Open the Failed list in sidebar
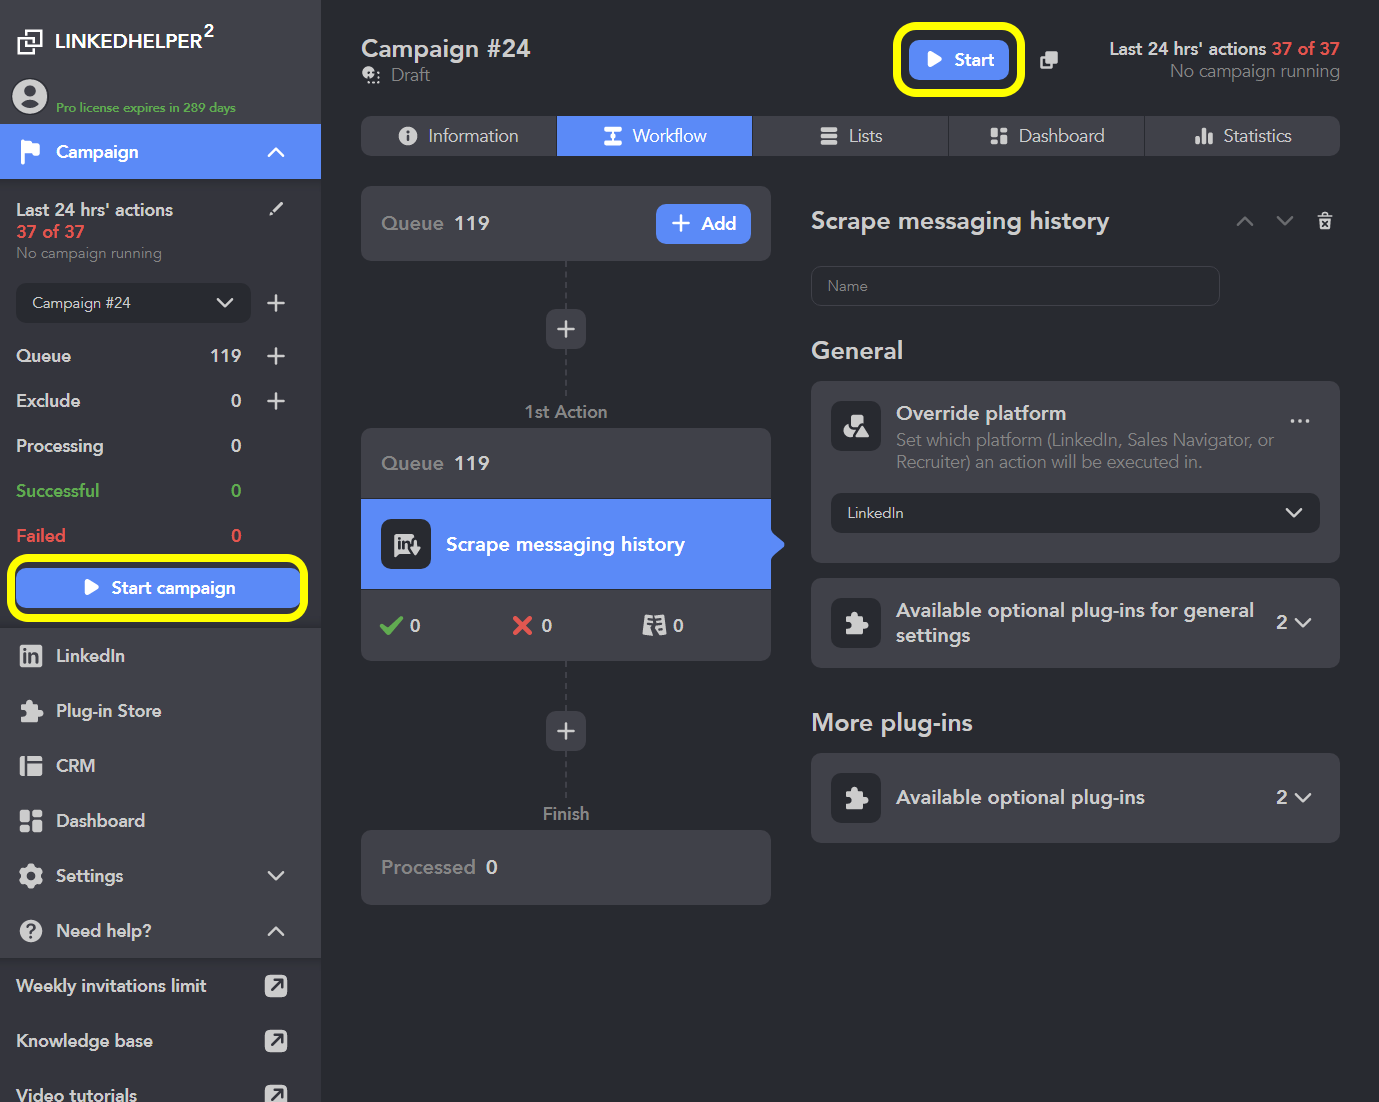The width and height of the screenshot is (1379, 1102). pos(129,536)
